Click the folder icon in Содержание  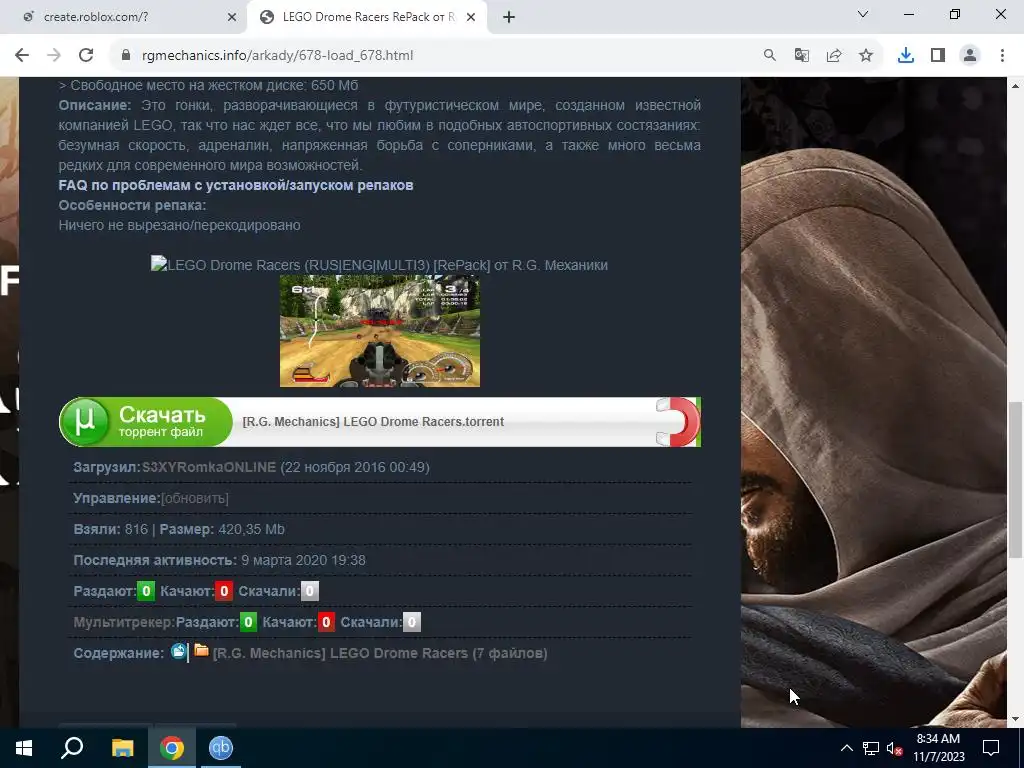click(x=201, y=651)
